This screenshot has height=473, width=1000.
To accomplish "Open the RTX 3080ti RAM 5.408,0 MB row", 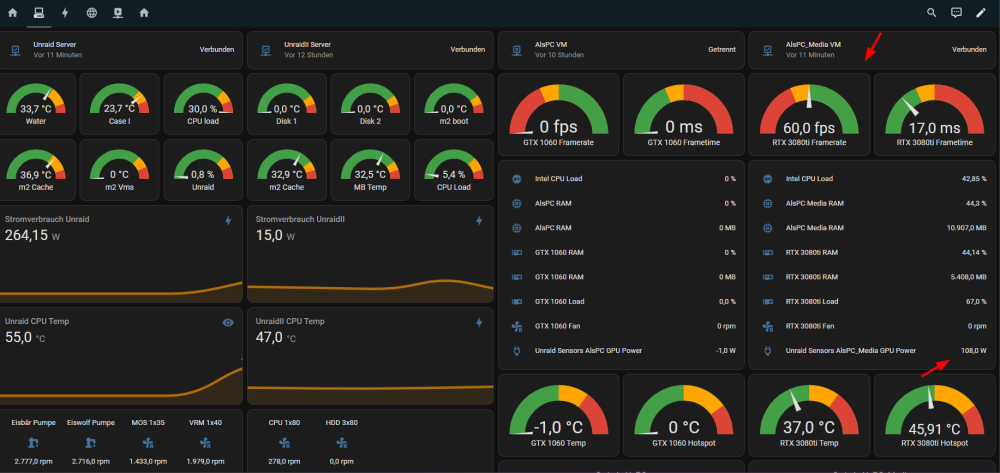I will (872, 277).
